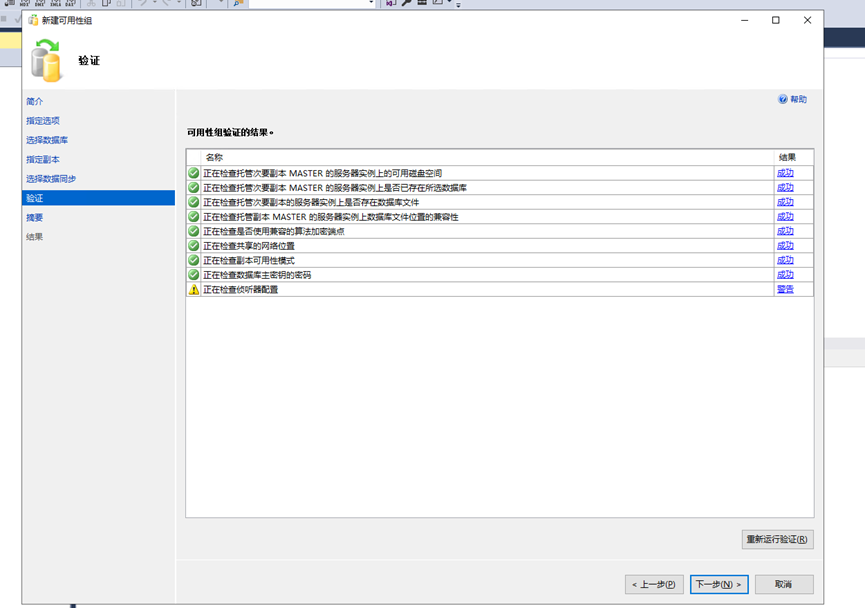Go back with the 上一步(P) button
The image size is (865, 608).
[x=655, y=584]
